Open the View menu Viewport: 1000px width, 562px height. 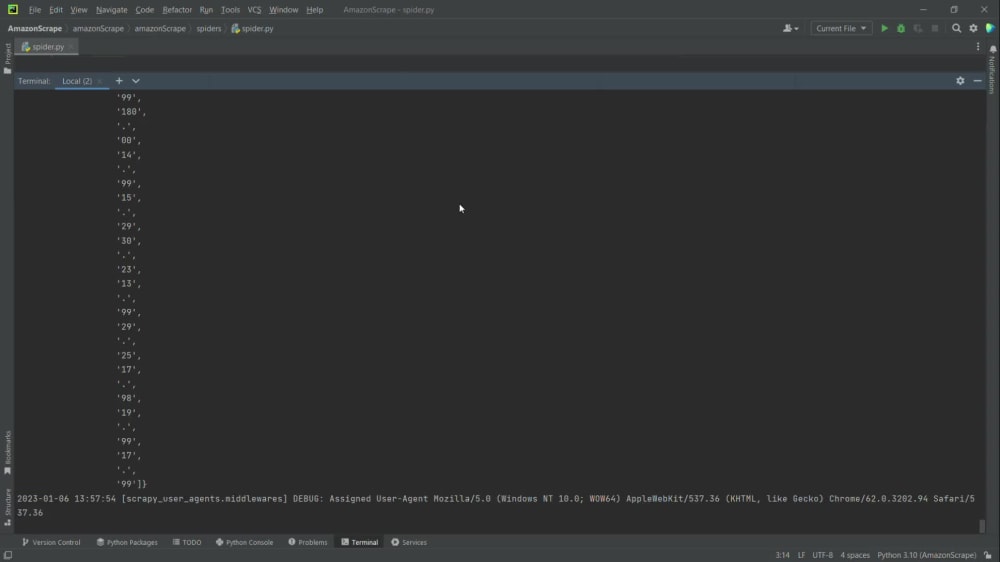tap(78, 10)
